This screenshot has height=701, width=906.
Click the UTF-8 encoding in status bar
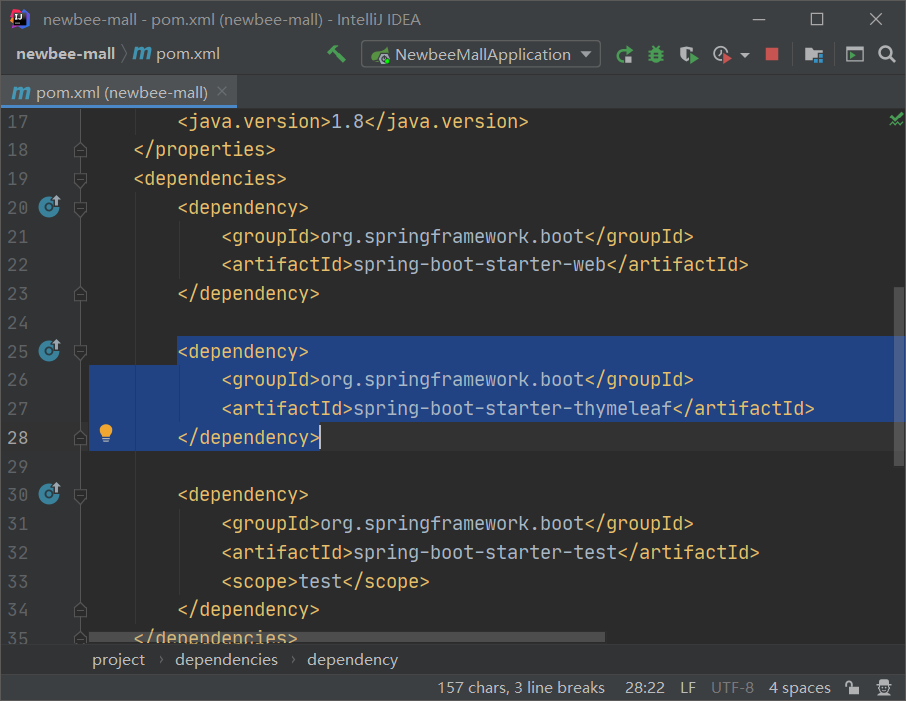pos(732,687)
